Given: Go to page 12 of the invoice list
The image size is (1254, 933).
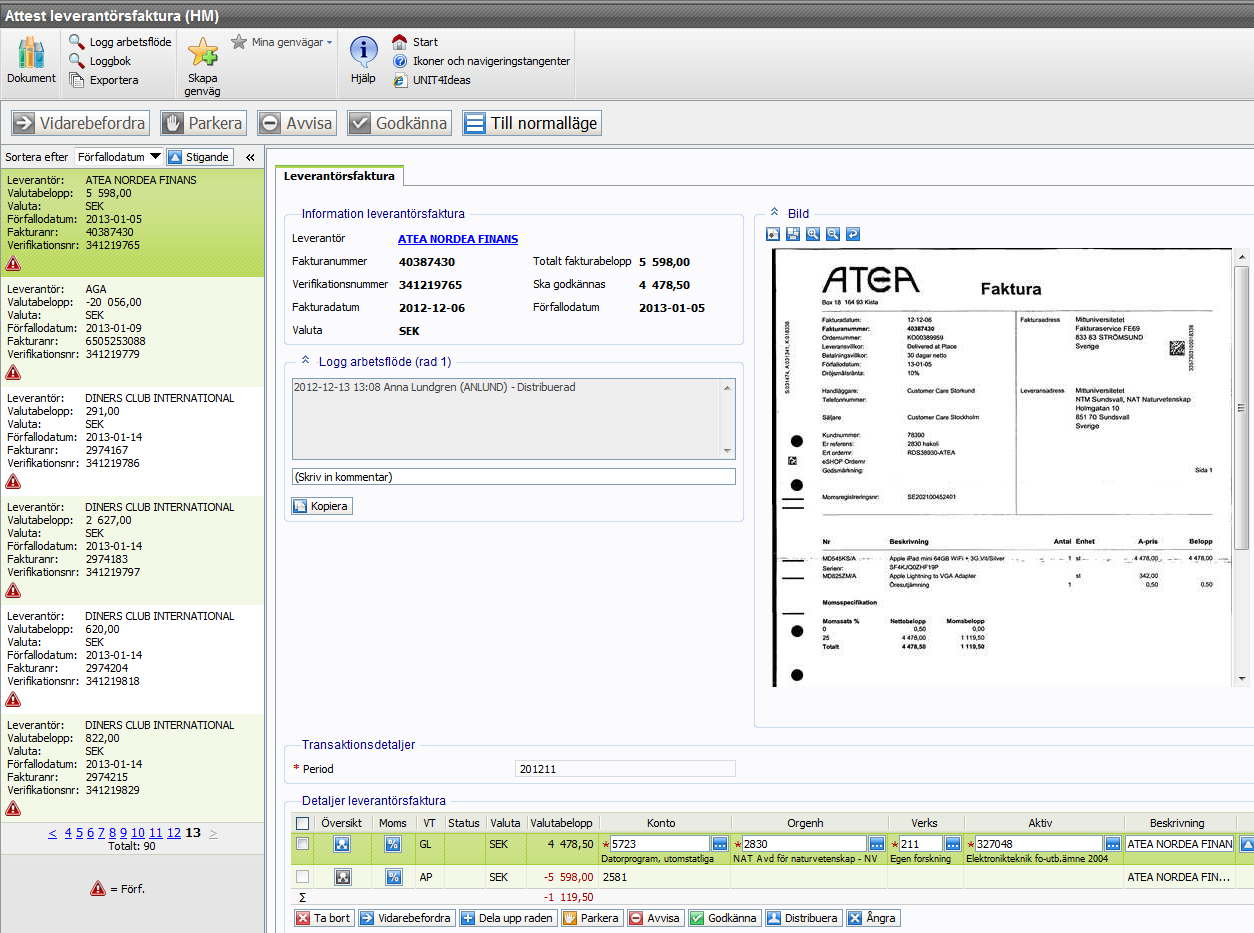Looking at the screenshot, I should click(174, 833).
